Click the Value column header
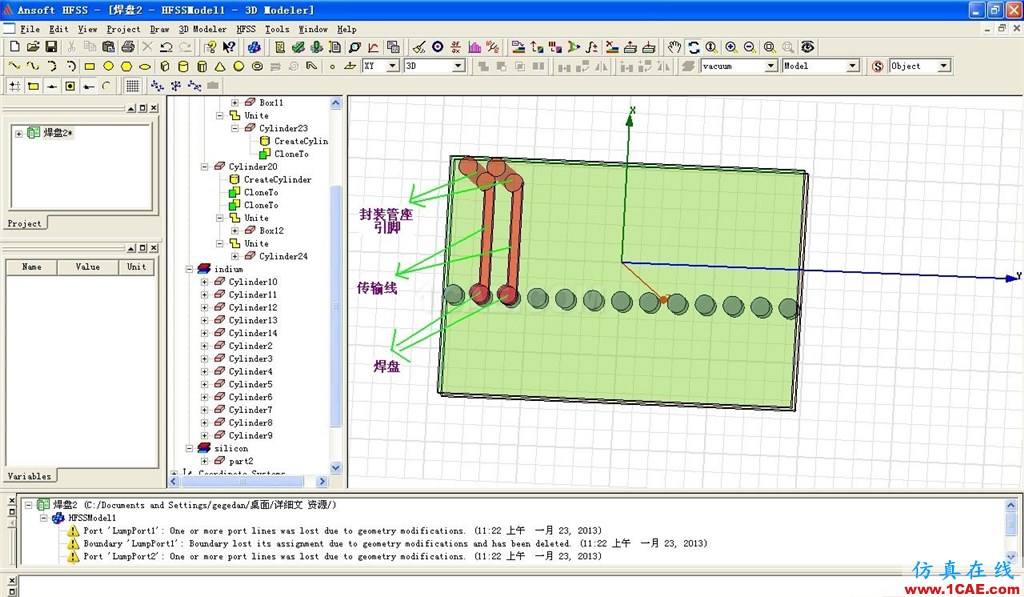Image resolution: width=1024 pixels, height=597 pixels. coord(88,266)
